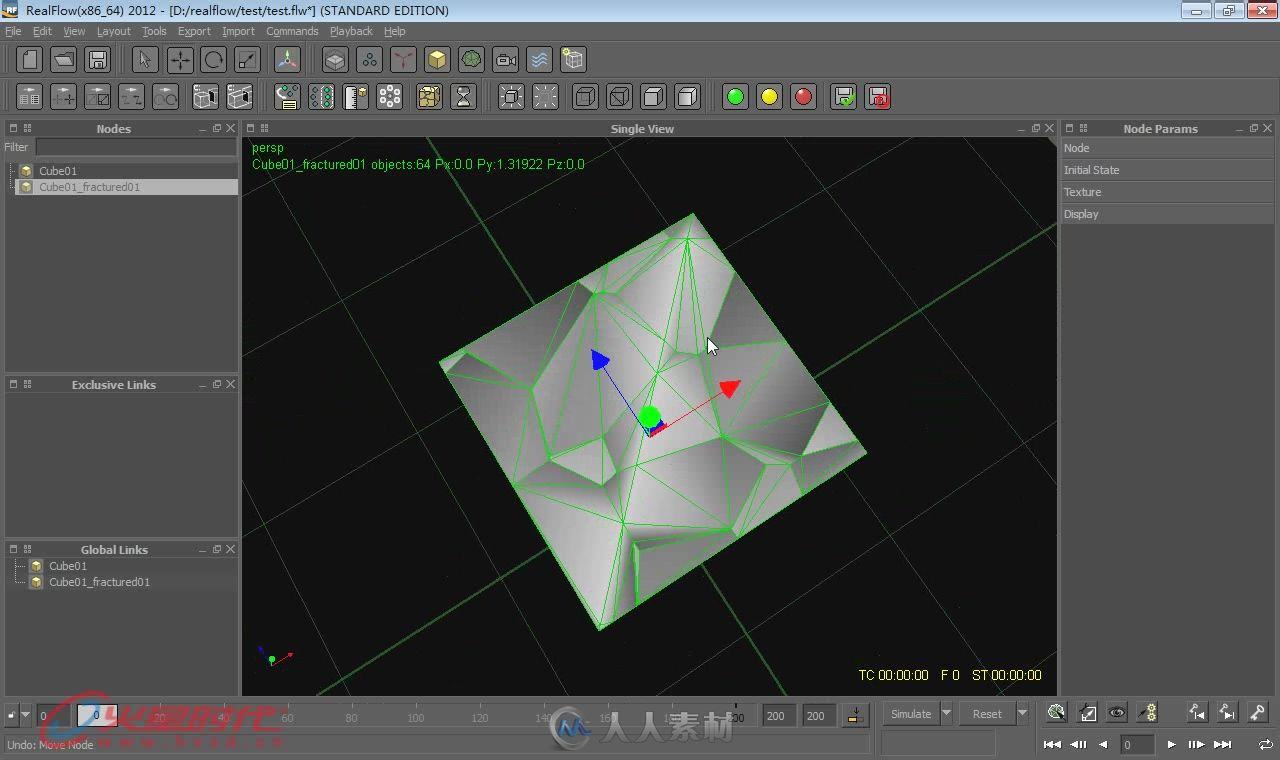Click the save icon with green check
Screen dimensions: 1280x760
[844, 97]
